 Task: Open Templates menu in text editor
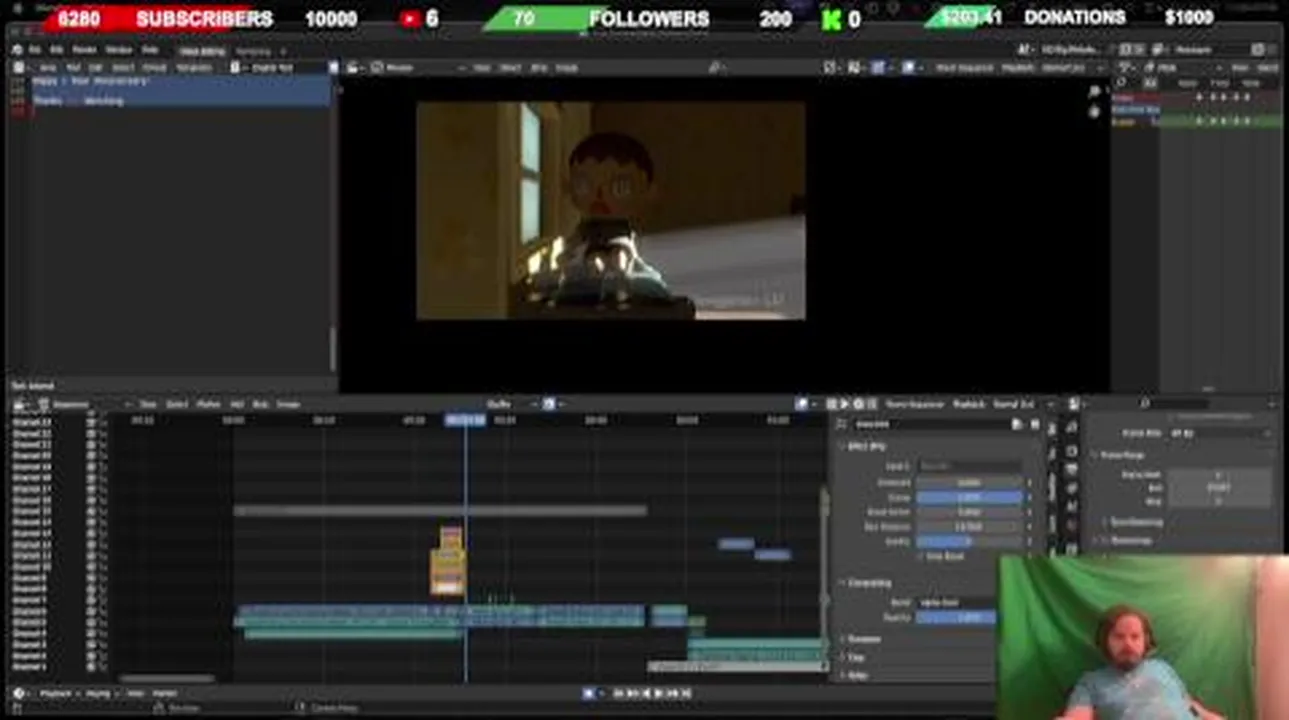(193, 68)
